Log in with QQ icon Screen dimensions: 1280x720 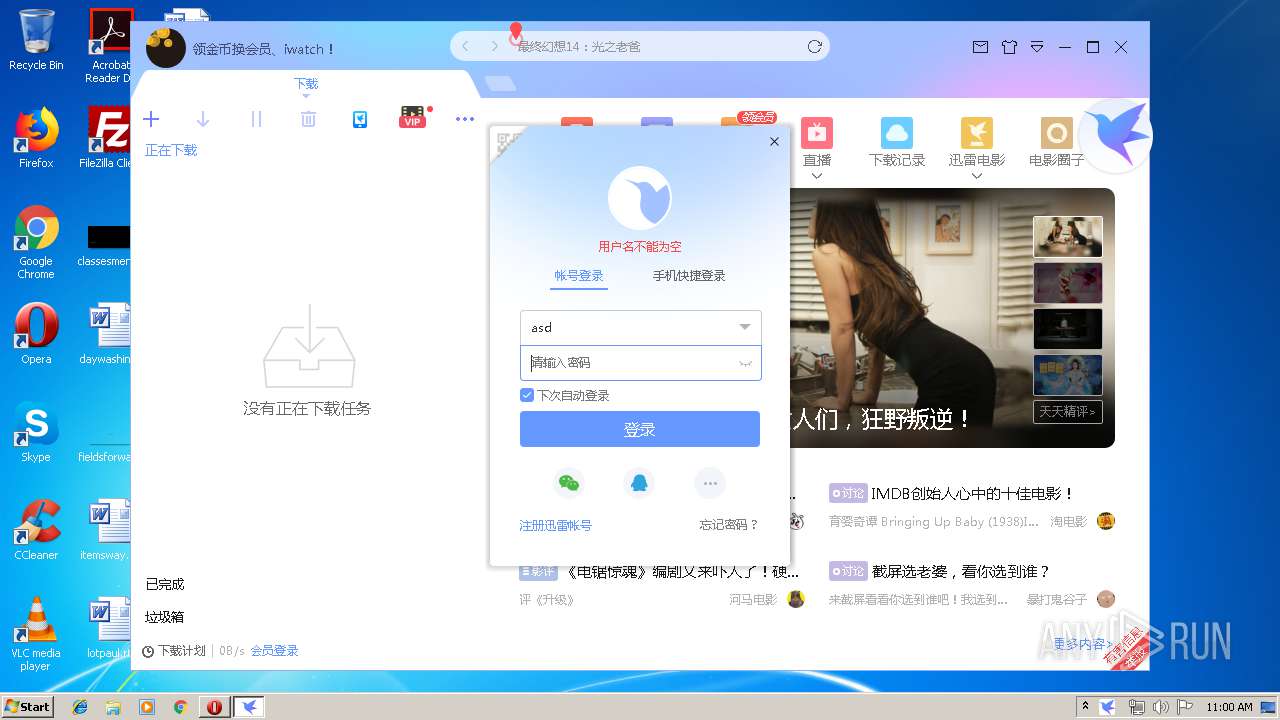[640, 483]
